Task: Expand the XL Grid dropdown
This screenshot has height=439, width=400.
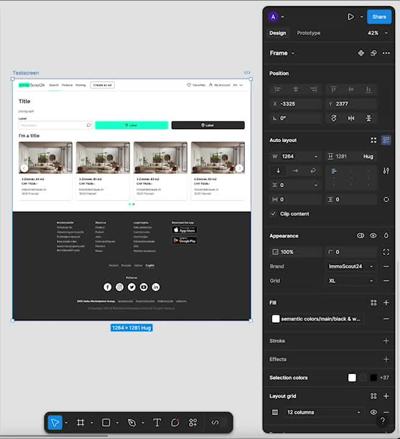Action: click(x=351, y=281)
